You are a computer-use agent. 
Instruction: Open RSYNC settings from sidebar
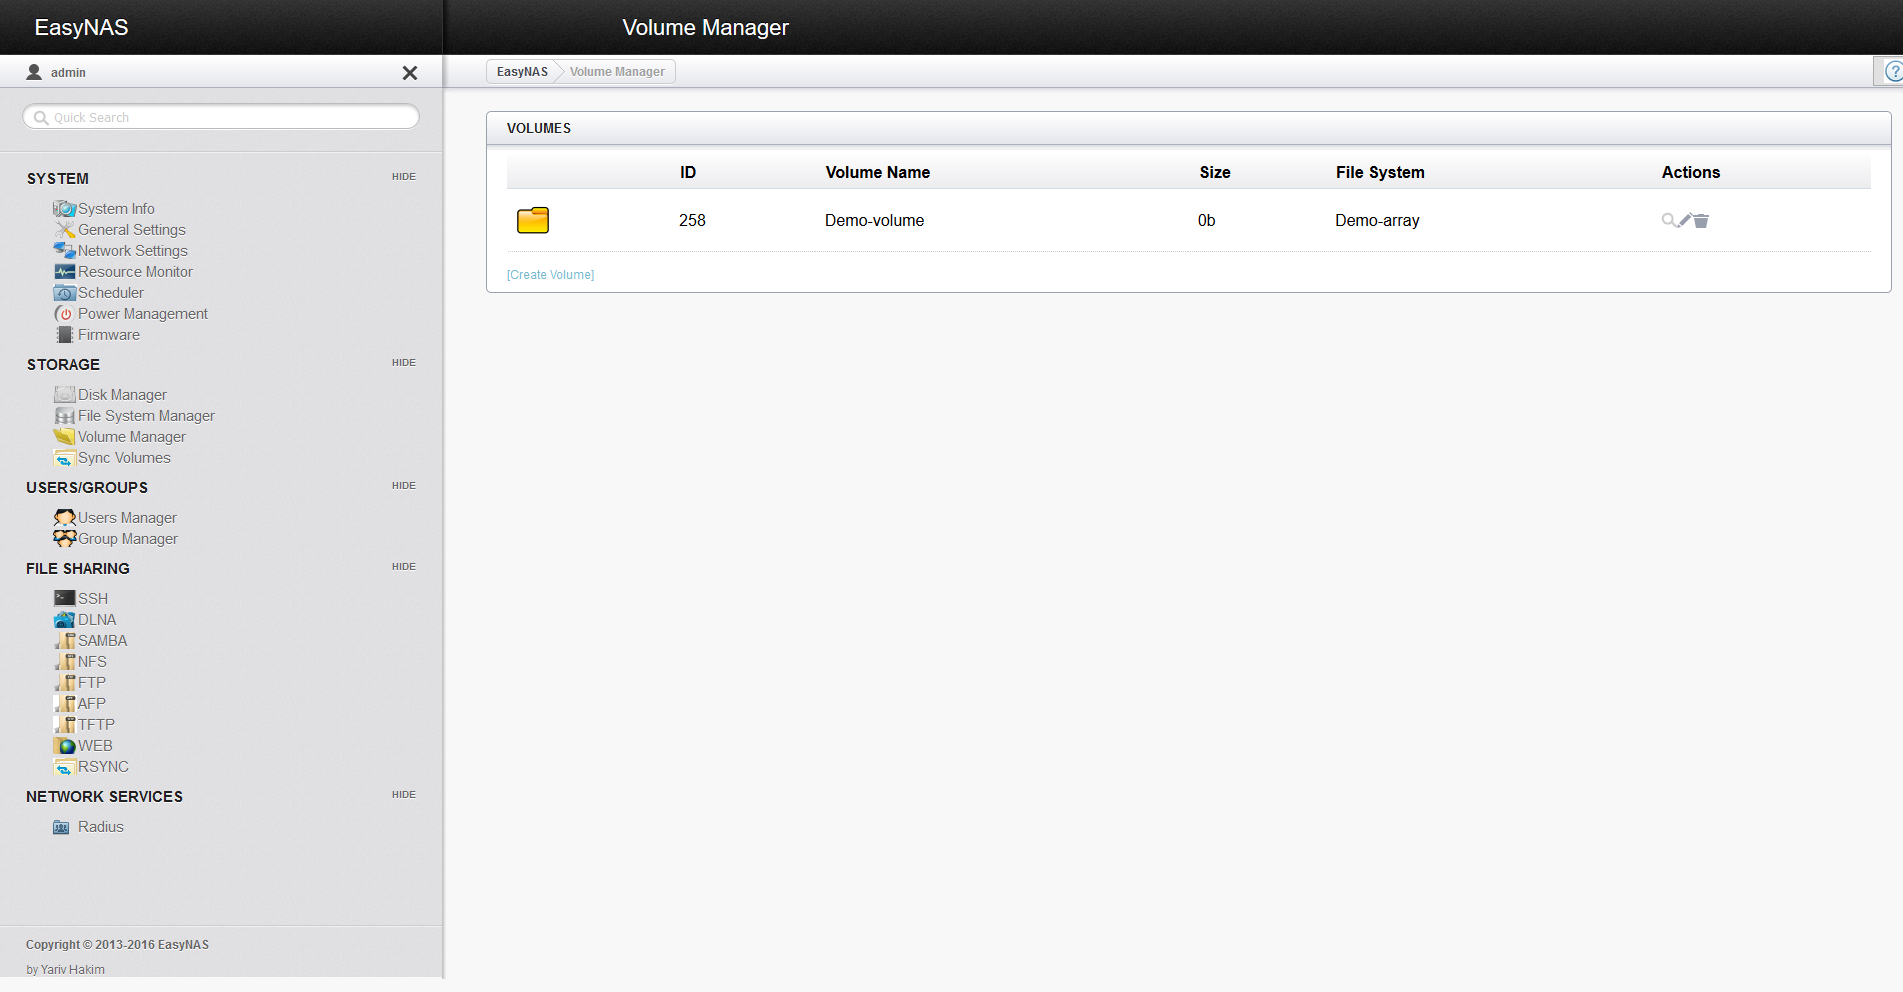tap(103, 767)
